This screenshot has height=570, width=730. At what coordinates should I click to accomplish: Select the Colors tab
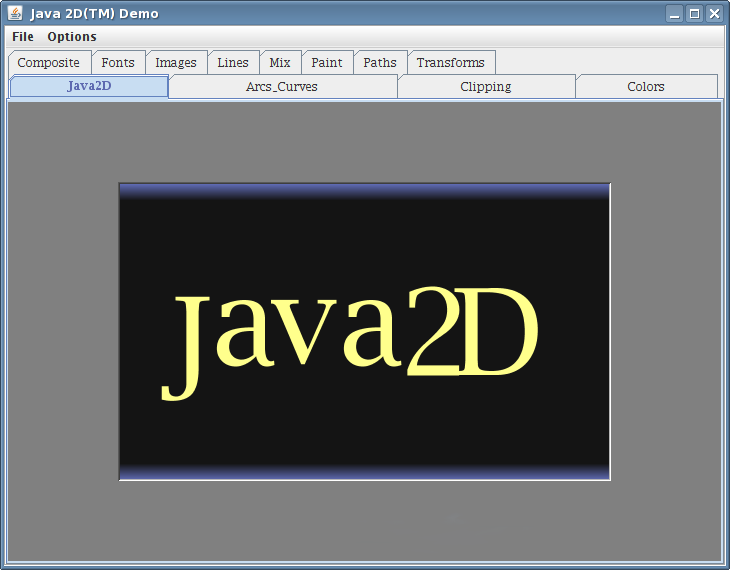(x=646, y=87)
